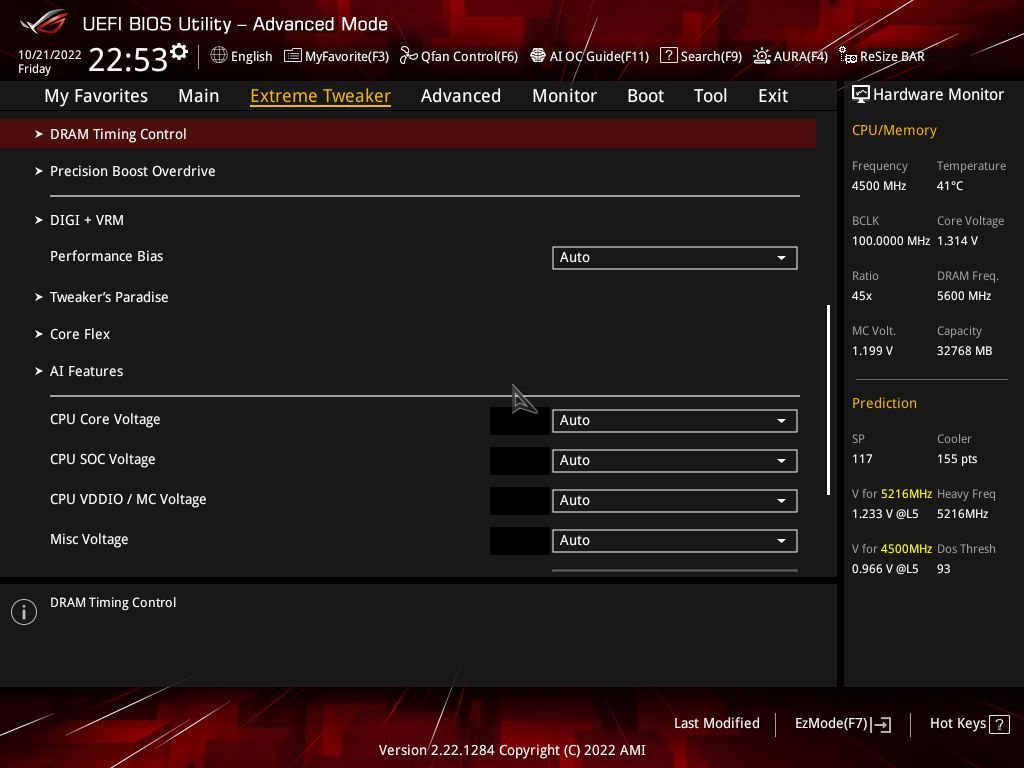
Task: Click the settings list vertical scrollbar
Action: click(x=829, y=400)
